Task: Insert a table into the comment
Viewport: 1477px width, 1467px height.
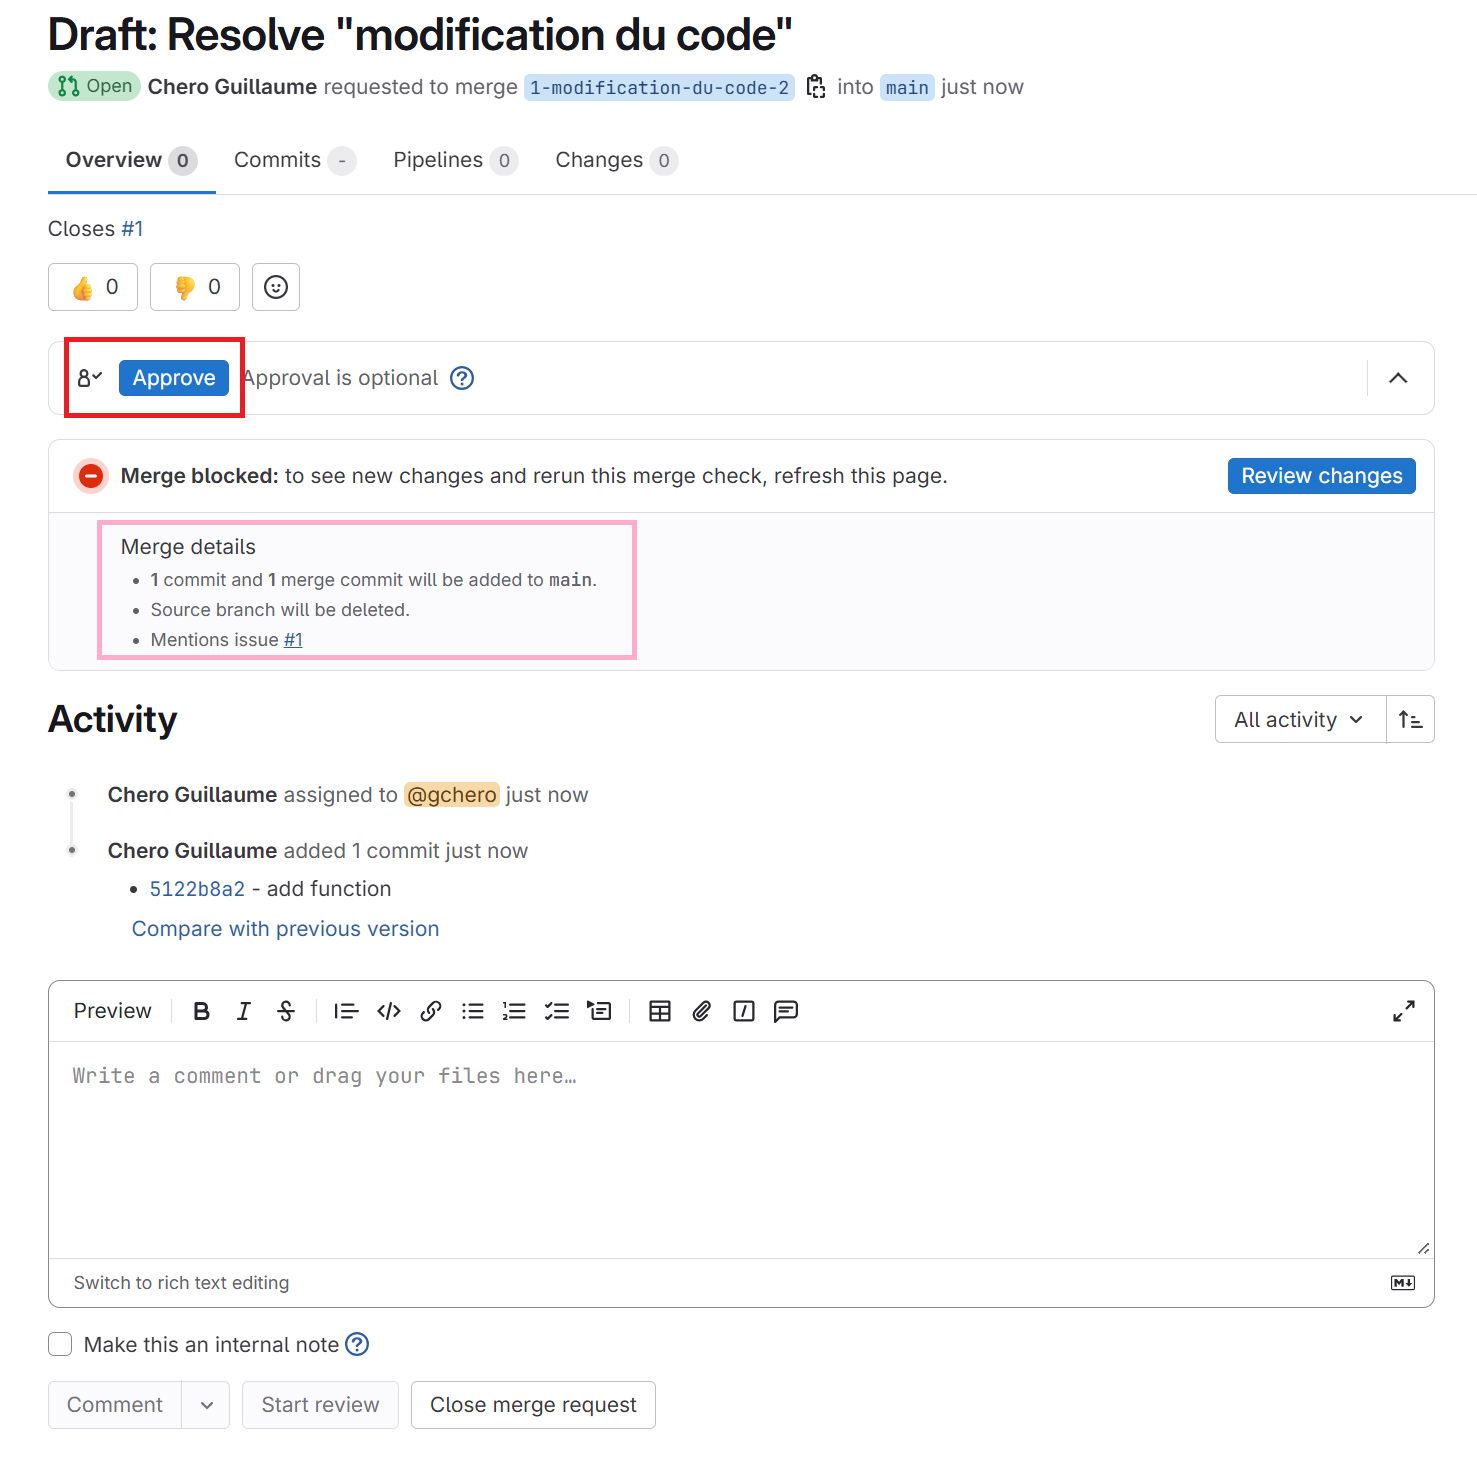Action: tap(660, 1011)
